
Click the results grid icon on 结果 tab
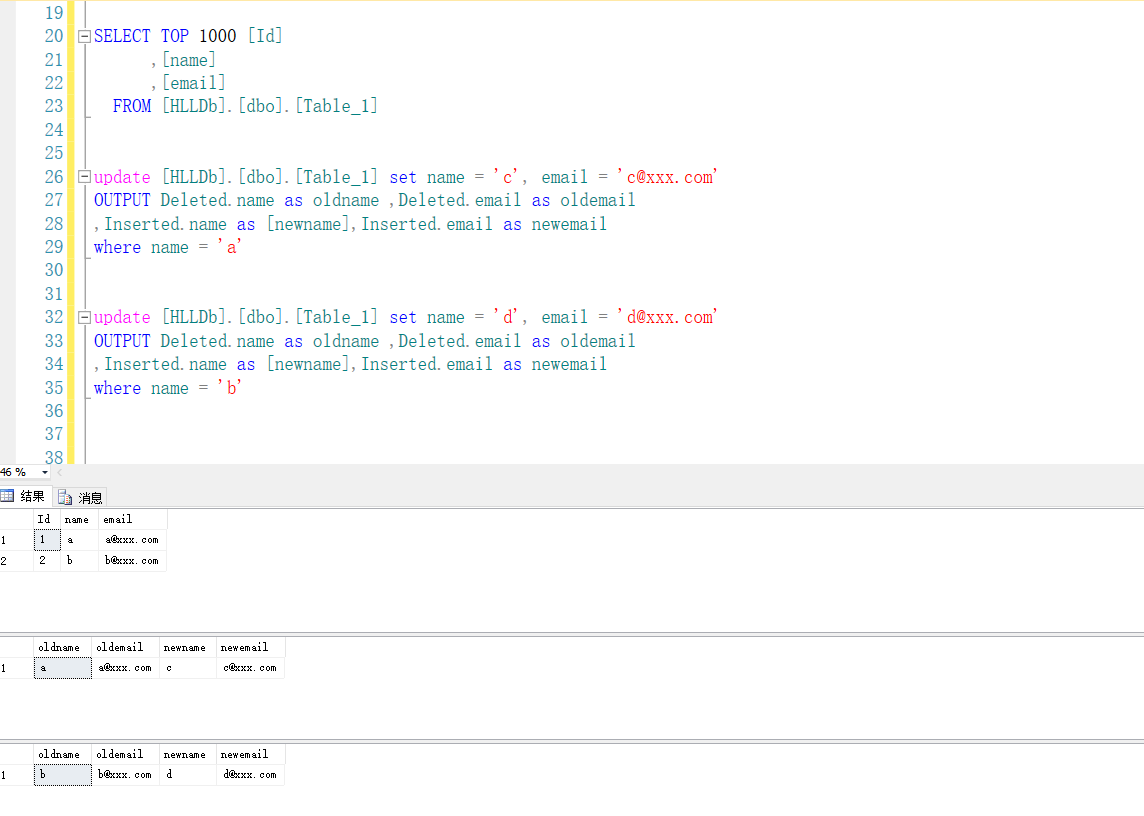[7, 496]
